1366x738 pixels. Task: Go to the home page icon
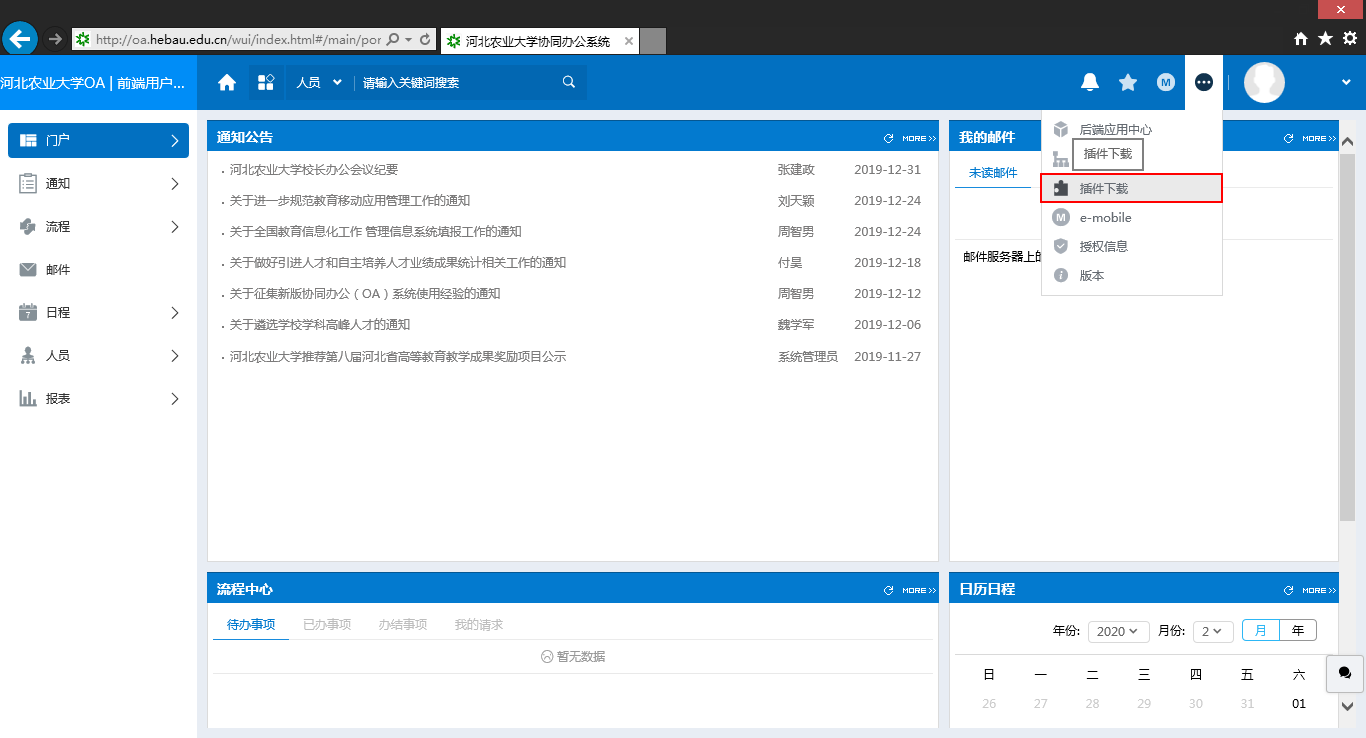pyautogui.click(x=227, y=83)
